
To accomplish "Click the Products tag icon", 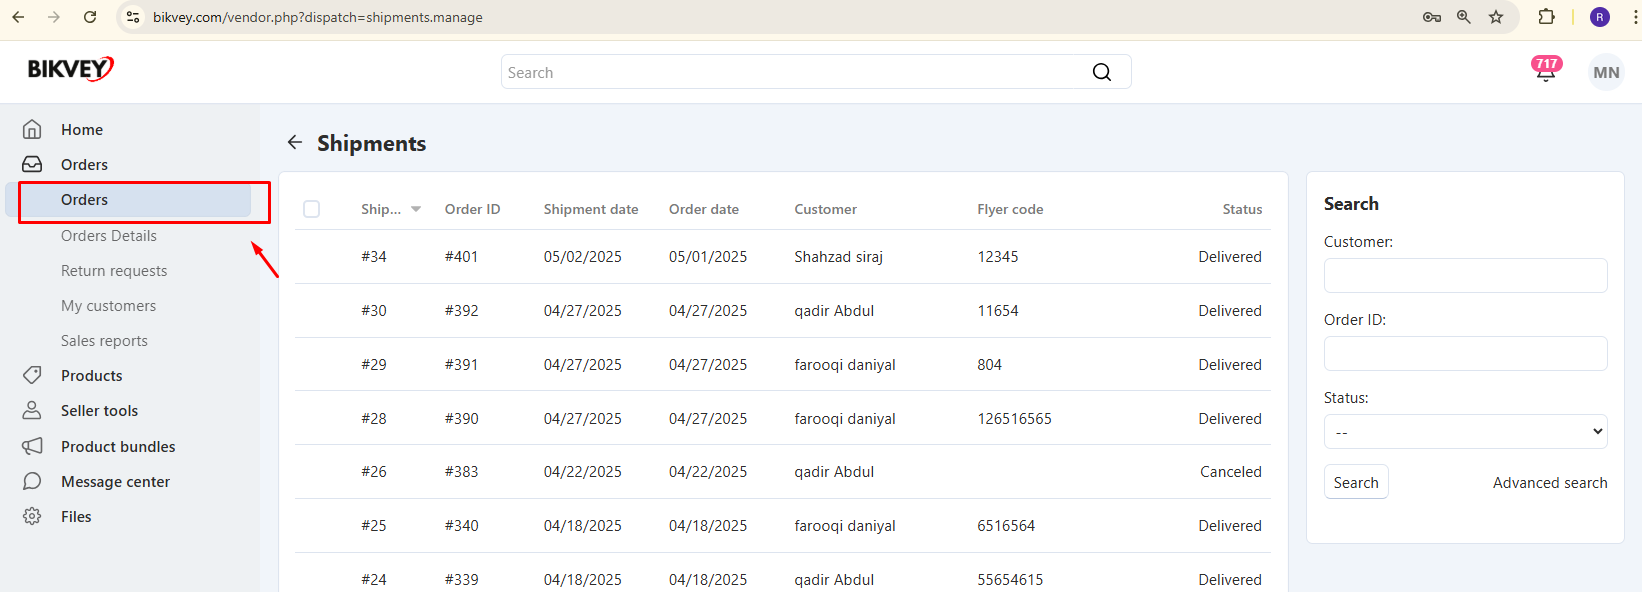I will click(32, 375).
